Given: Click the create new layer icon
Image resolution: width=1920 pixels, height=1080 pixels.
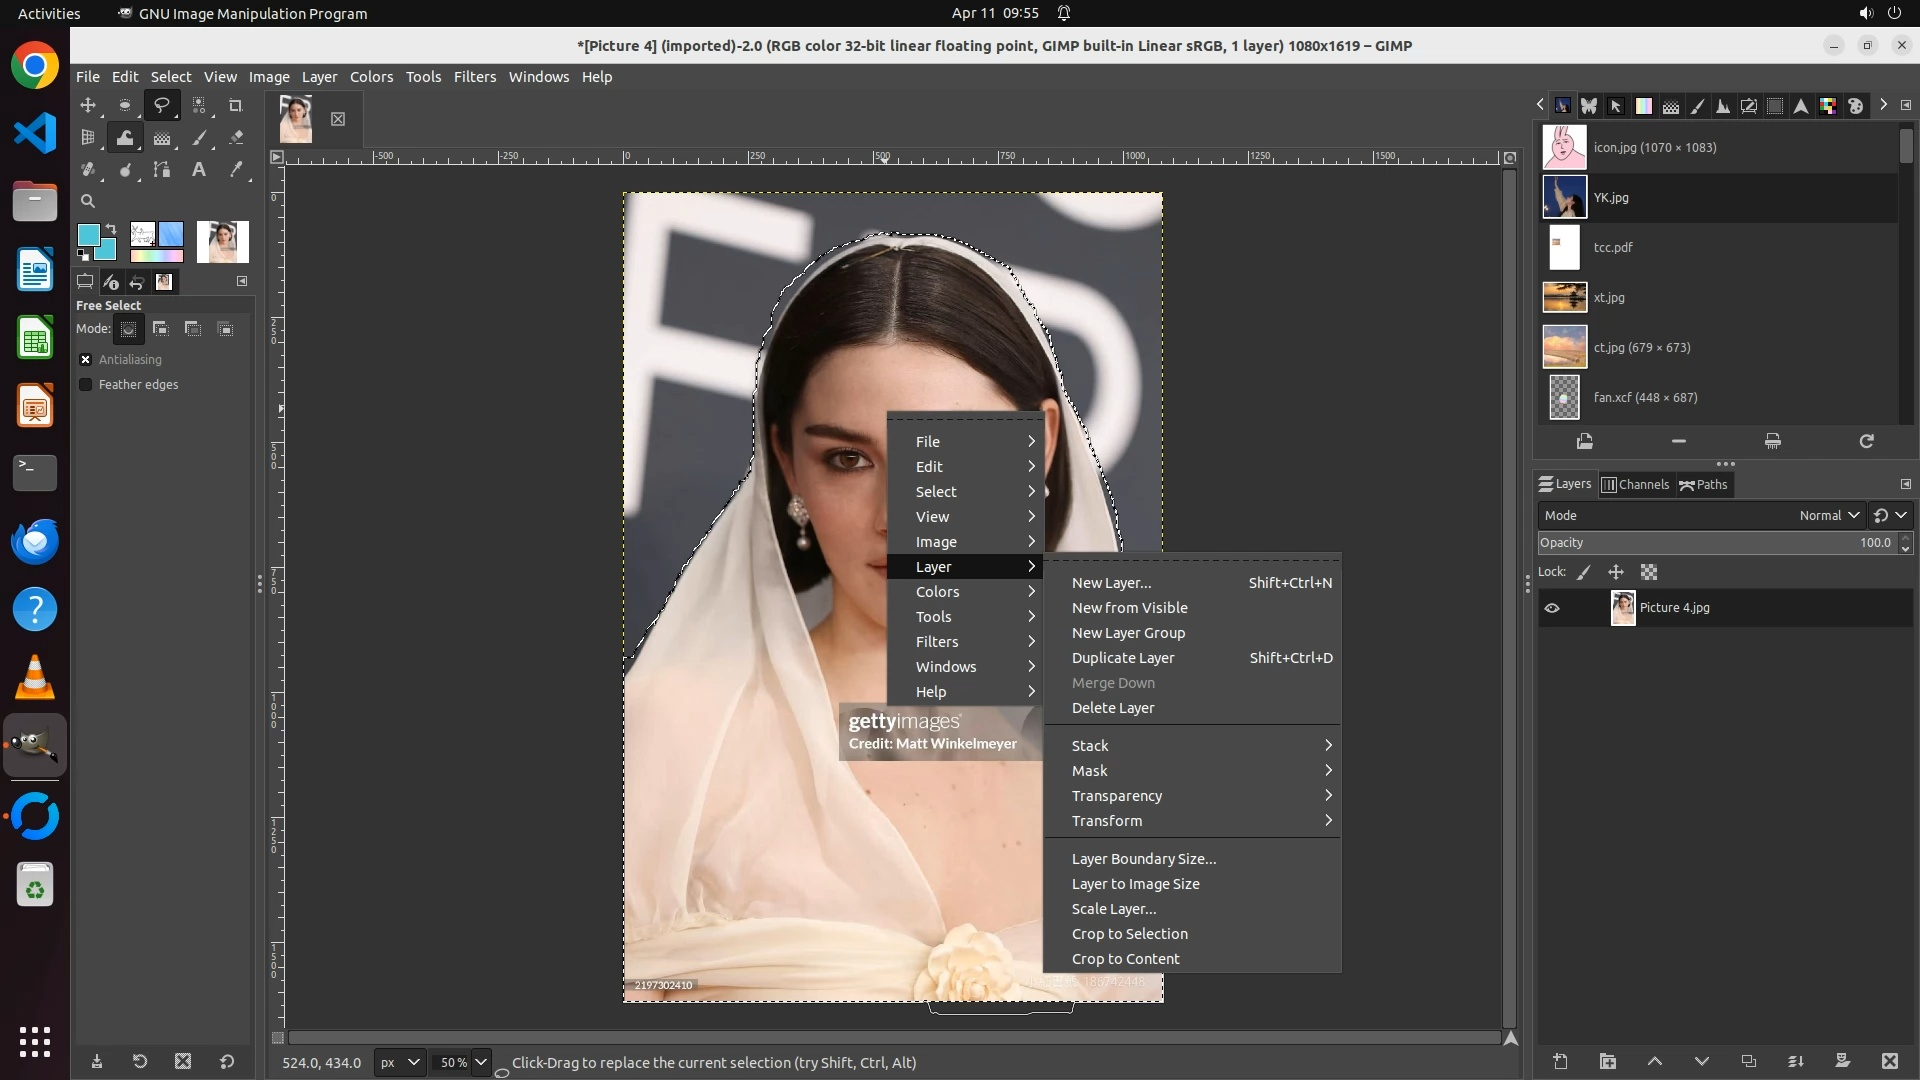Looking at the screenshot, I should point(1560,1061).
